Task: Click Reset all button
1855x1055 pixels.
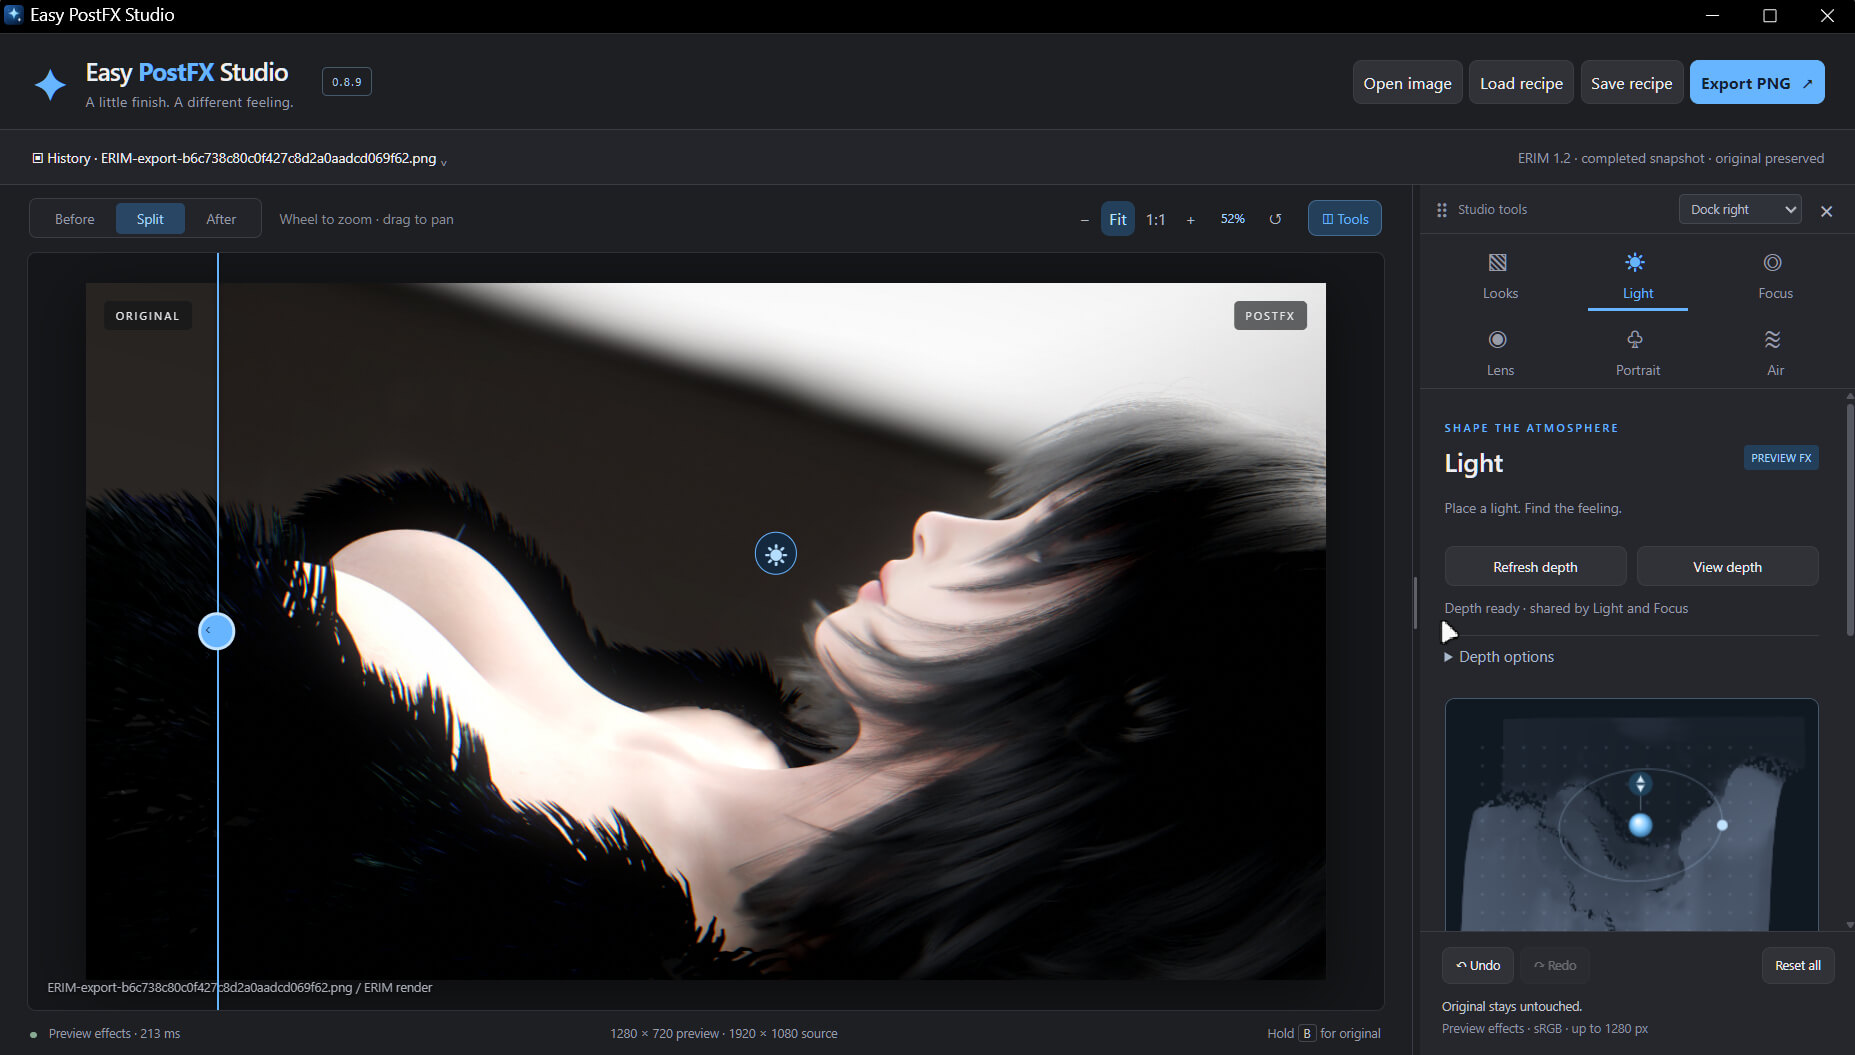Action: coord(1797,965)
